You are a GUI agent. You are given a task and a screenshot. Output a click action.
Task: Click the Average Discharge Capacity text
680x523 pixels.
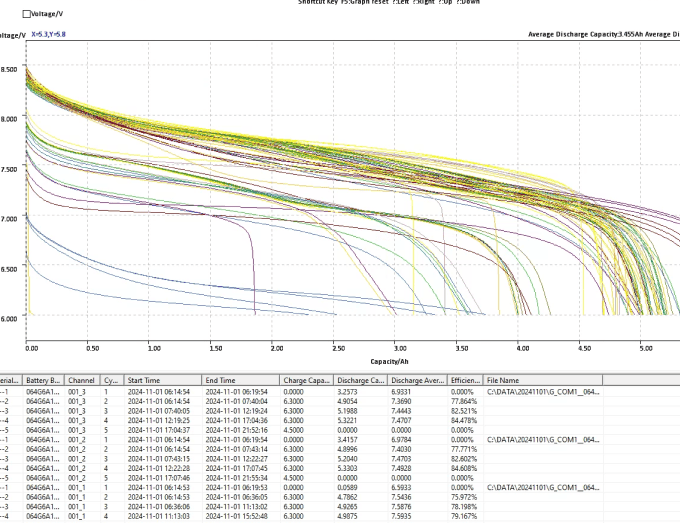coord(585,34)
